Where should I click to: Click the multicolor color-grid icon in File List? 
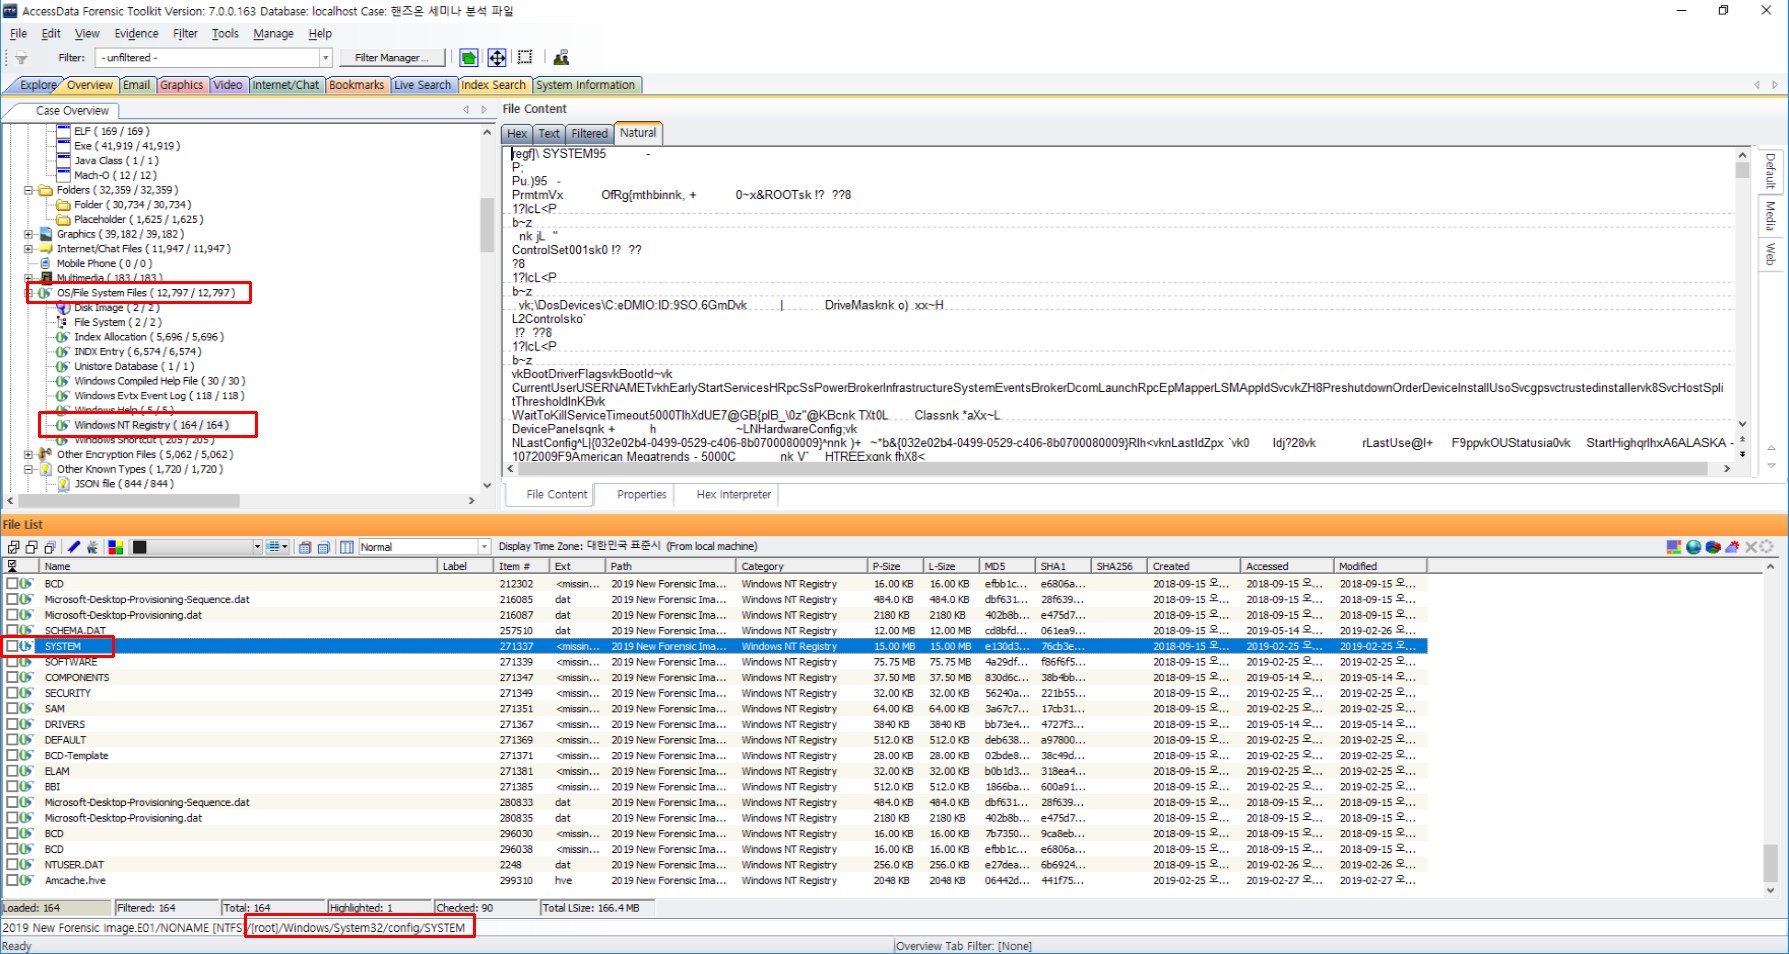click(116, 547)
